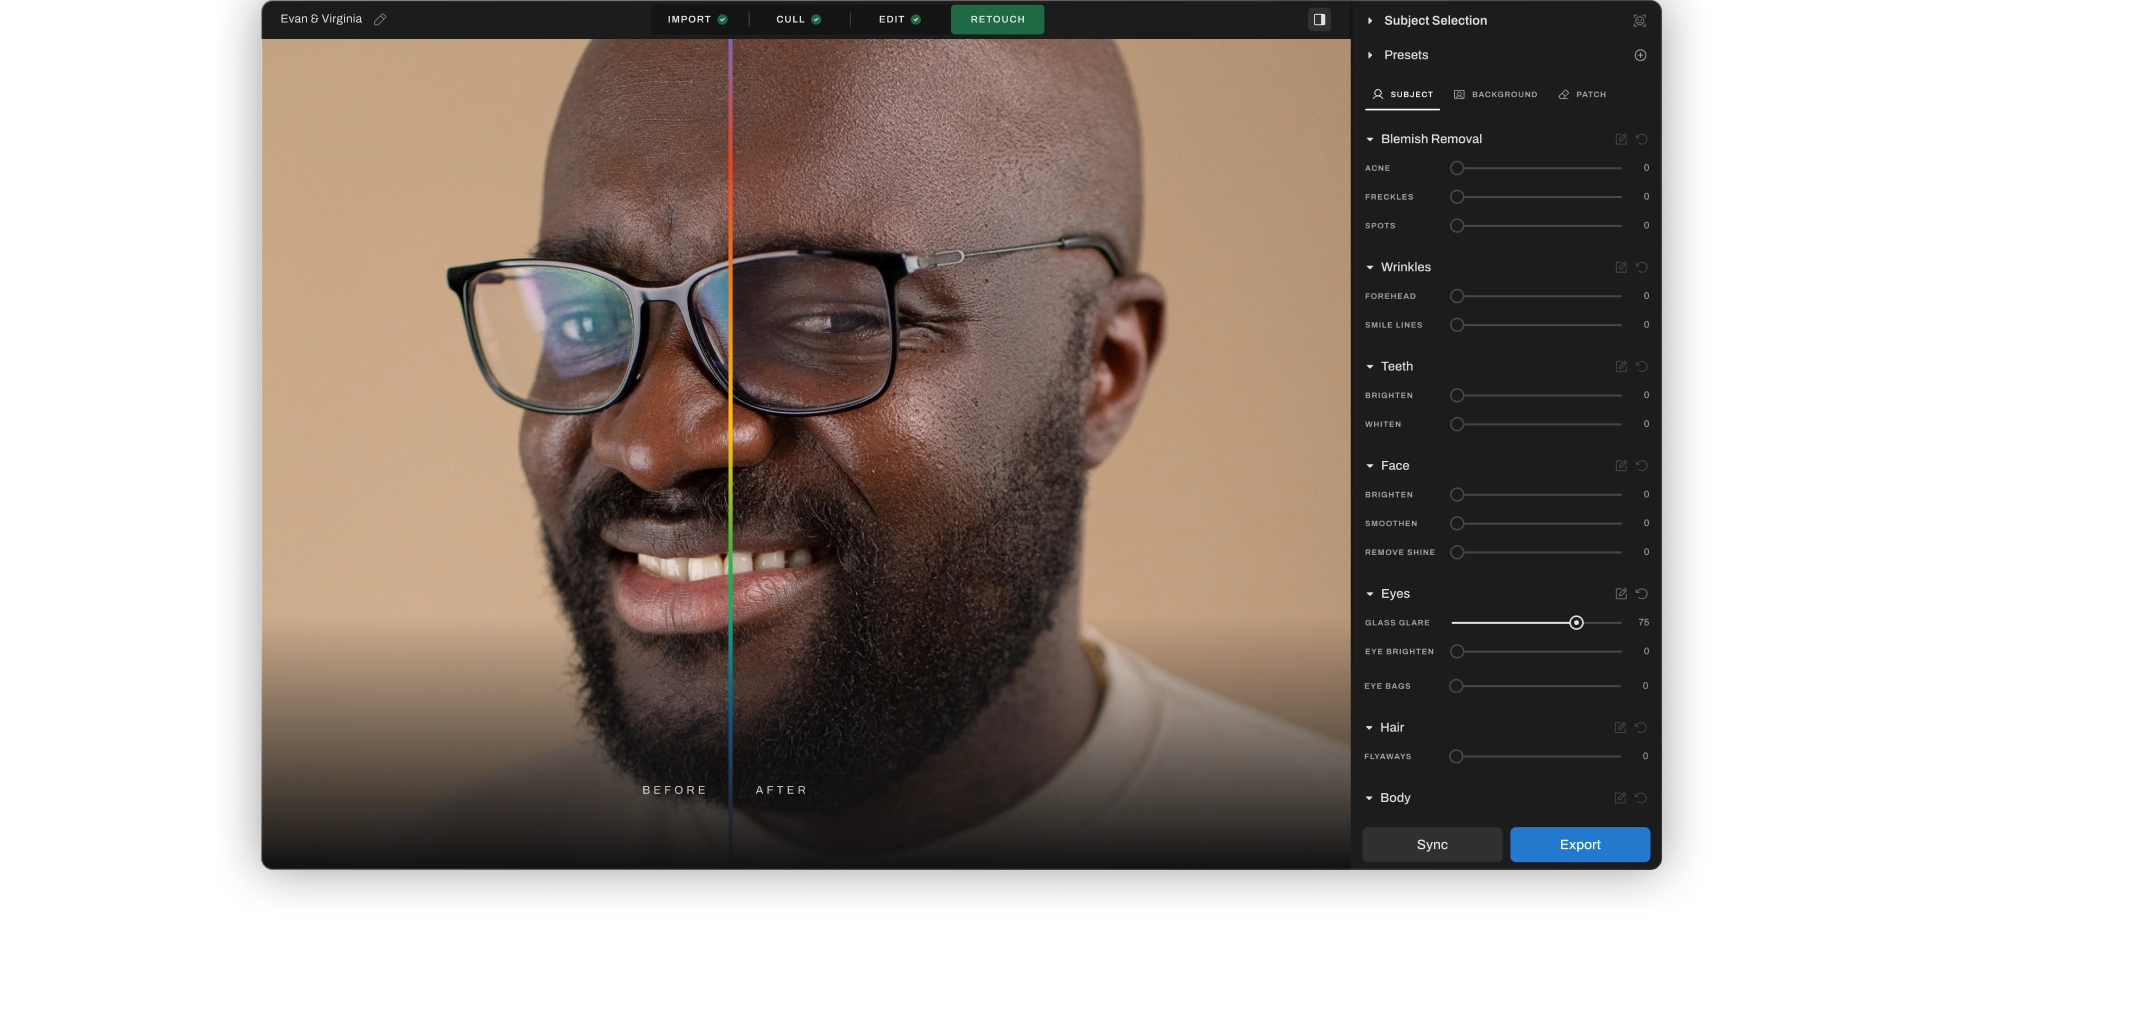Collapse the Teeth section
The image size is (2148, 1017).
coord(1370,366)
